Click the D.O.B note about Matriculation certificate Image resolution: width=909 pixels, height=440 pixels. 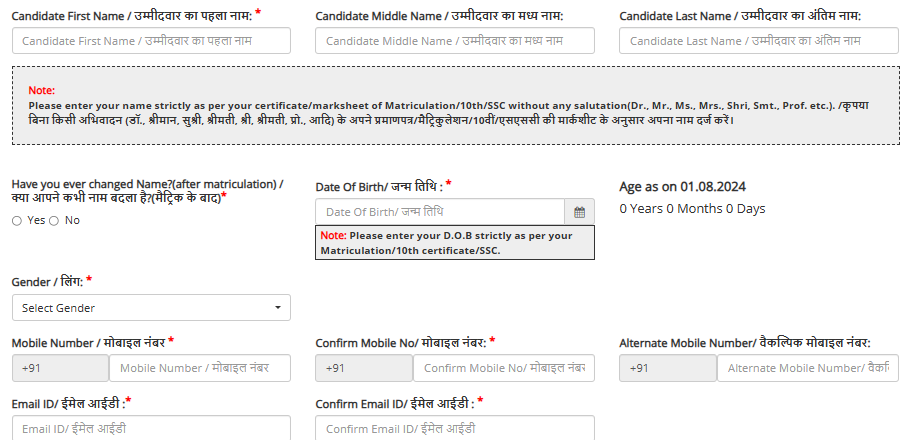click(455, 243)
